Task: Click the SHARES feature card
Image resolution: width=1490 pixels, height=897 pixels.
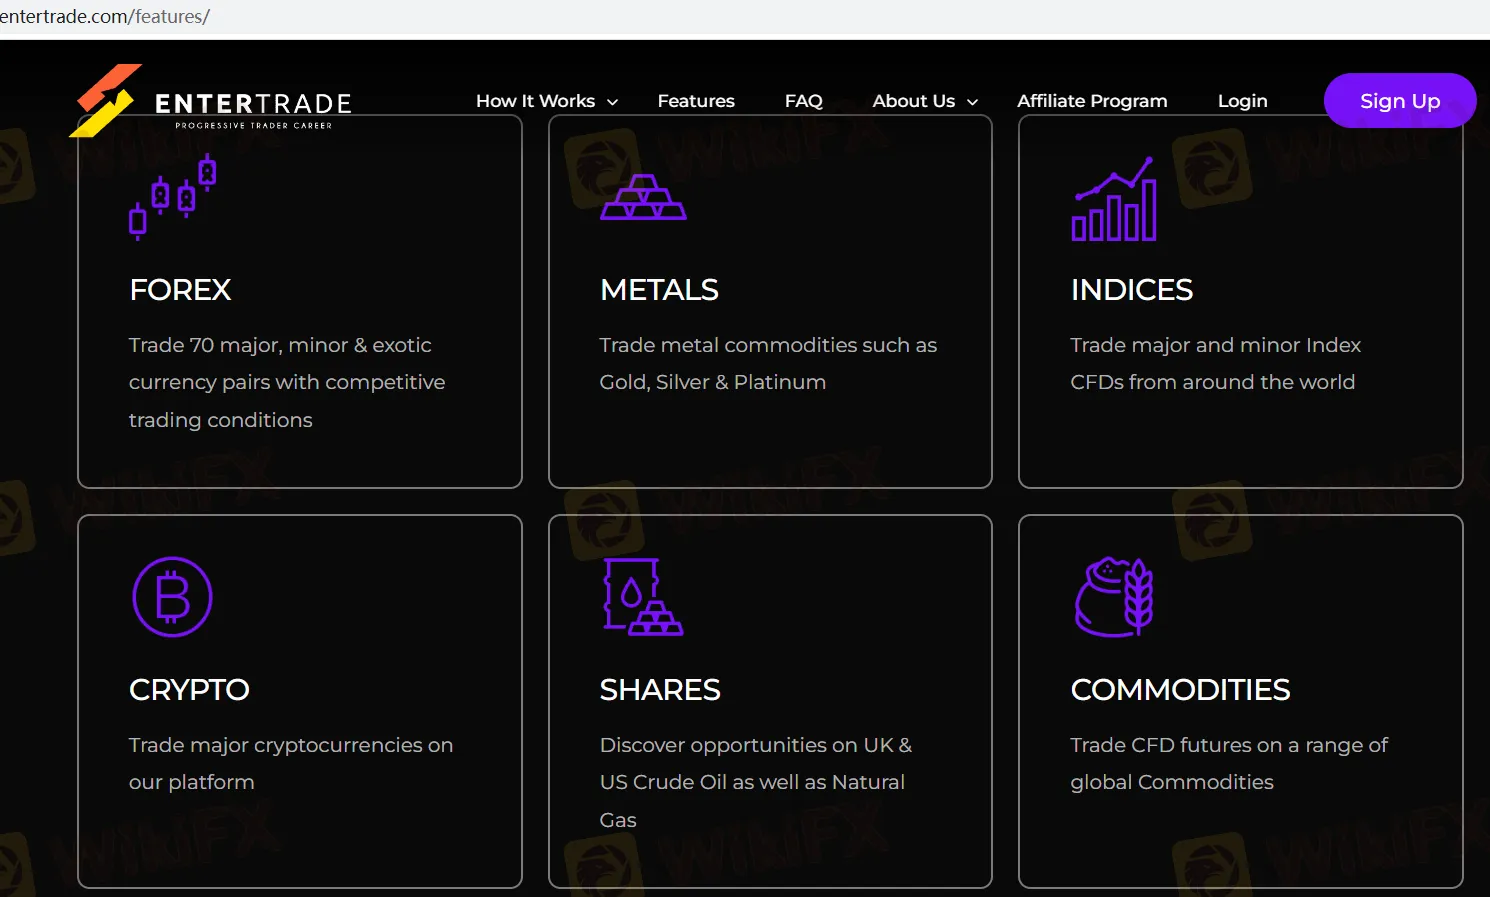Action: tap(770, 701)
